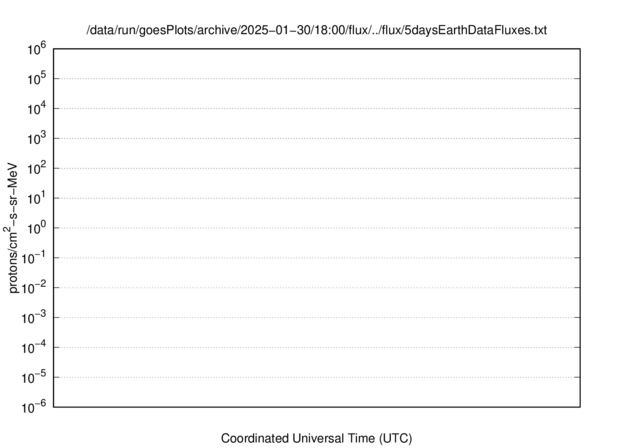Click the Coordinated Universal Time axis label
This screenshot has width=640, height=448.
[316, 438]
